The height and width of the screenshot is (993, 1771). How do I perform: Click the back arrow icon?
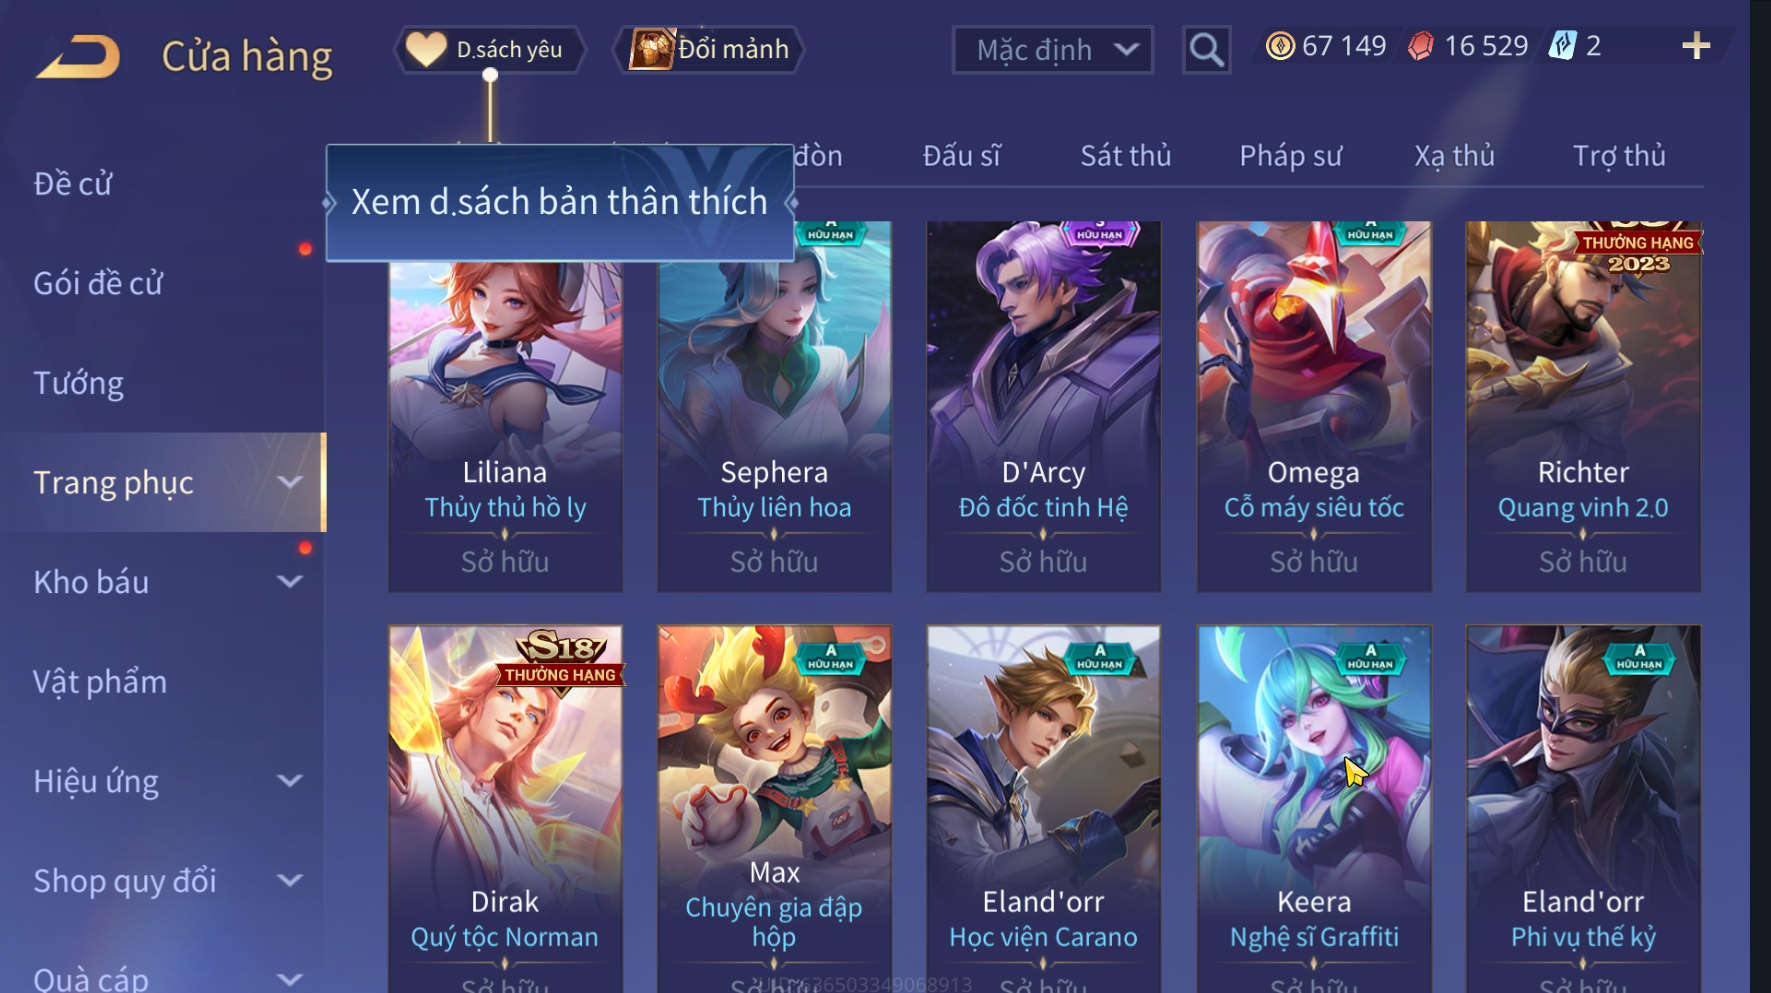78,56
